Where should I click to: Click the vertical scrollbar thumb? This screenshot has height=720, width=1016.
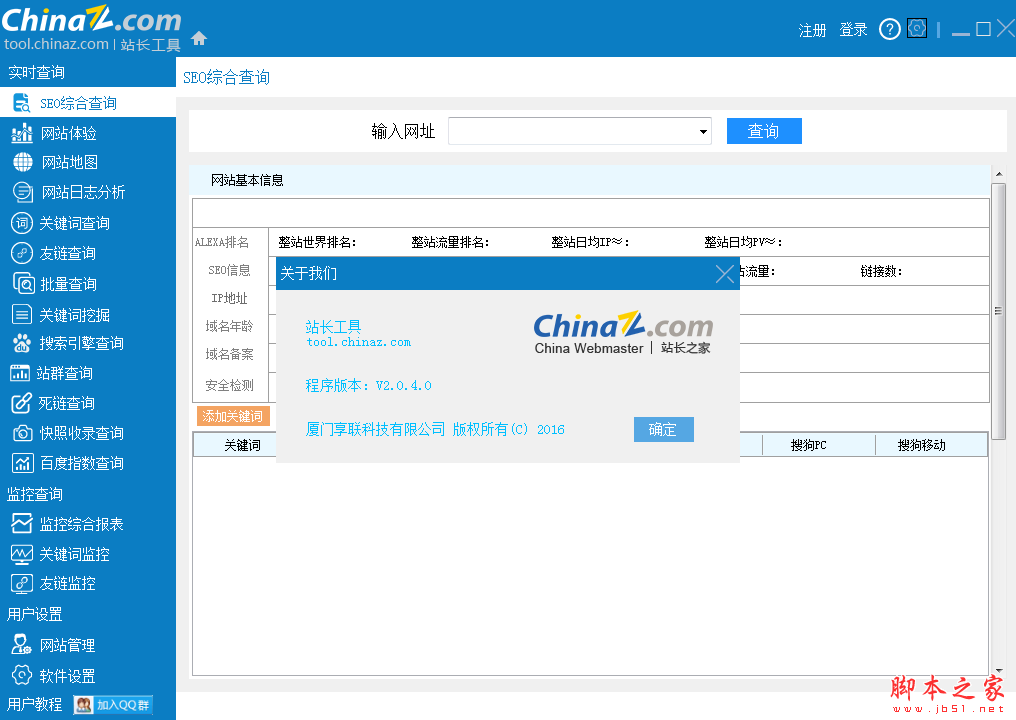tap(998, 311)
